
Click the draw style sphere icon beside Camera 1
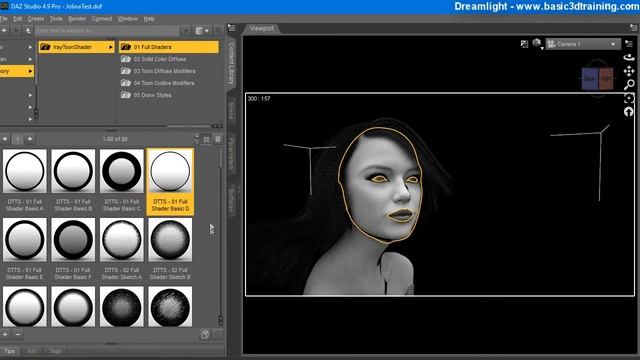click(536, 43)
